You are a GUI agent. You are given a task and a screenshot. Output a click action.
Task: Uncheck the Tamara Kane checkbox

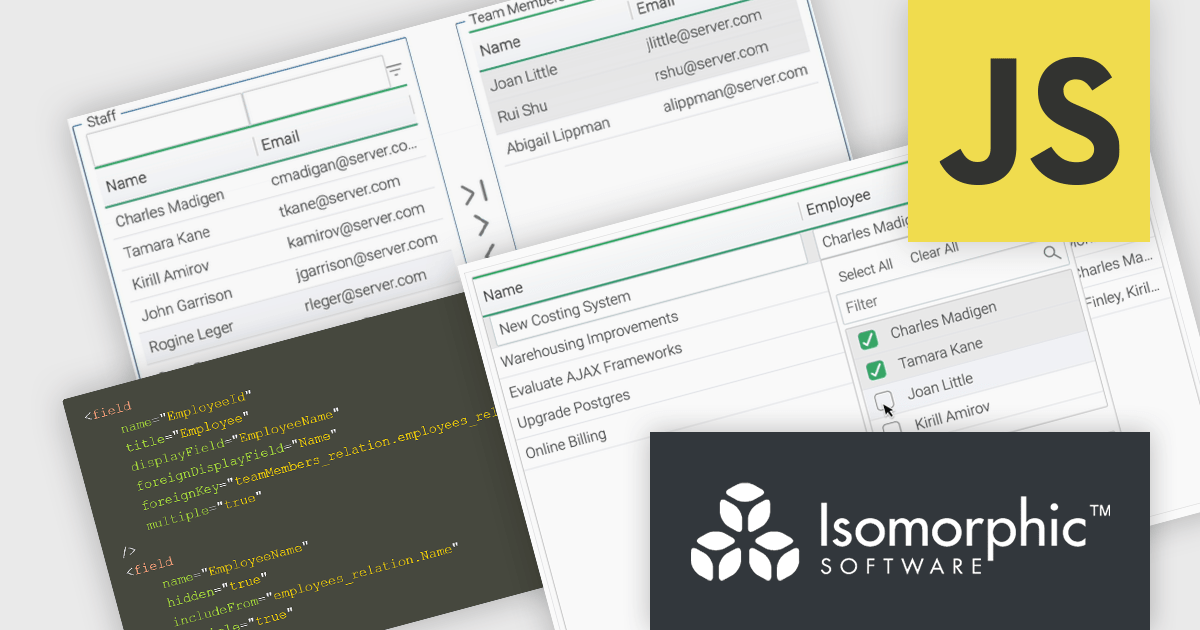875,370
